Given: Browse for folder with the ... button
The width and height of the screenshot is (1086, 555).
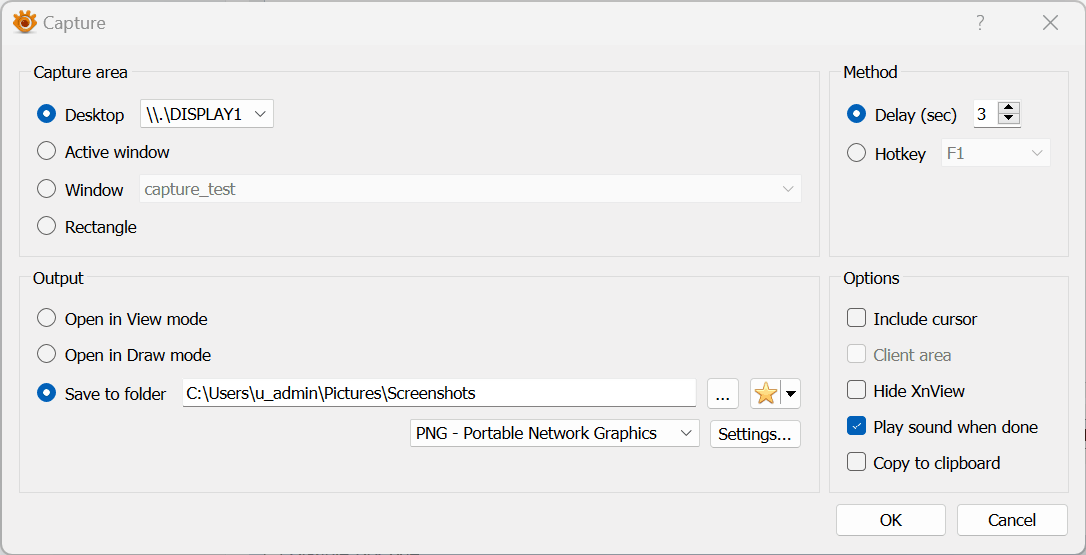Looking at the screenshot, I should click(723, 394).
